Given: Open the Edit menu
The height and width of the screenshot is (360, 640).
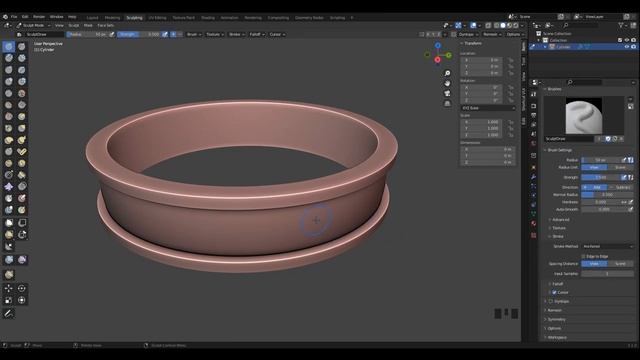Looking at the screenshot, I should pos(25,17).
